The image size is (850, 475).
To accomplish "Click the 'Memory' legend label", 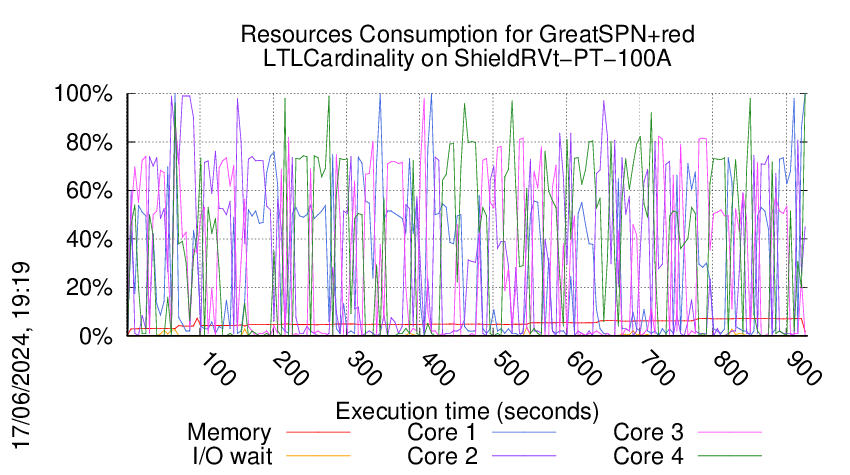I will click(229, 433).
